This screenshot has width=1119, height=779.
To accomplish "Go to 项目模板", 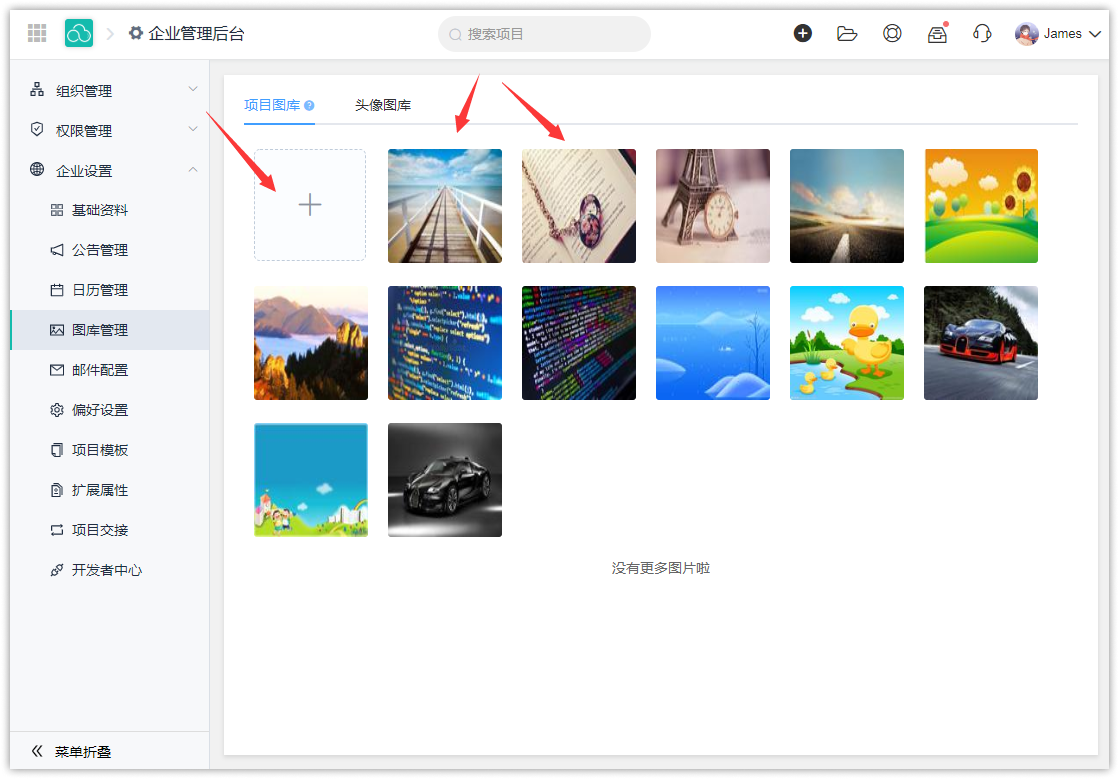I will tap(110, 449).
